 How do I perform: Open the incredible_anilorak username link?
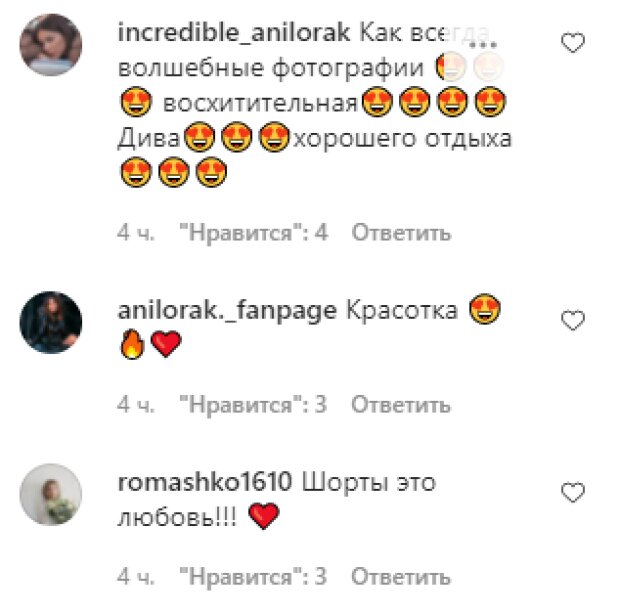click(234, 32)
